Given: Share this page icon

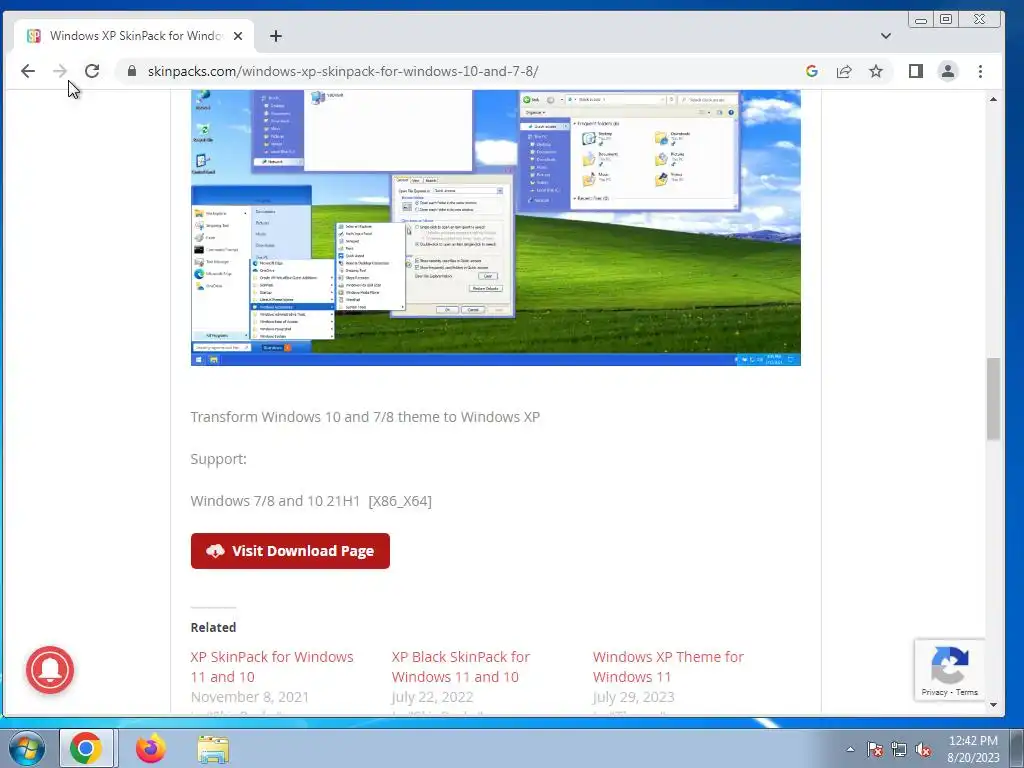Looking at the screenshot, I should pyautogui.click(x=844, y=71).
